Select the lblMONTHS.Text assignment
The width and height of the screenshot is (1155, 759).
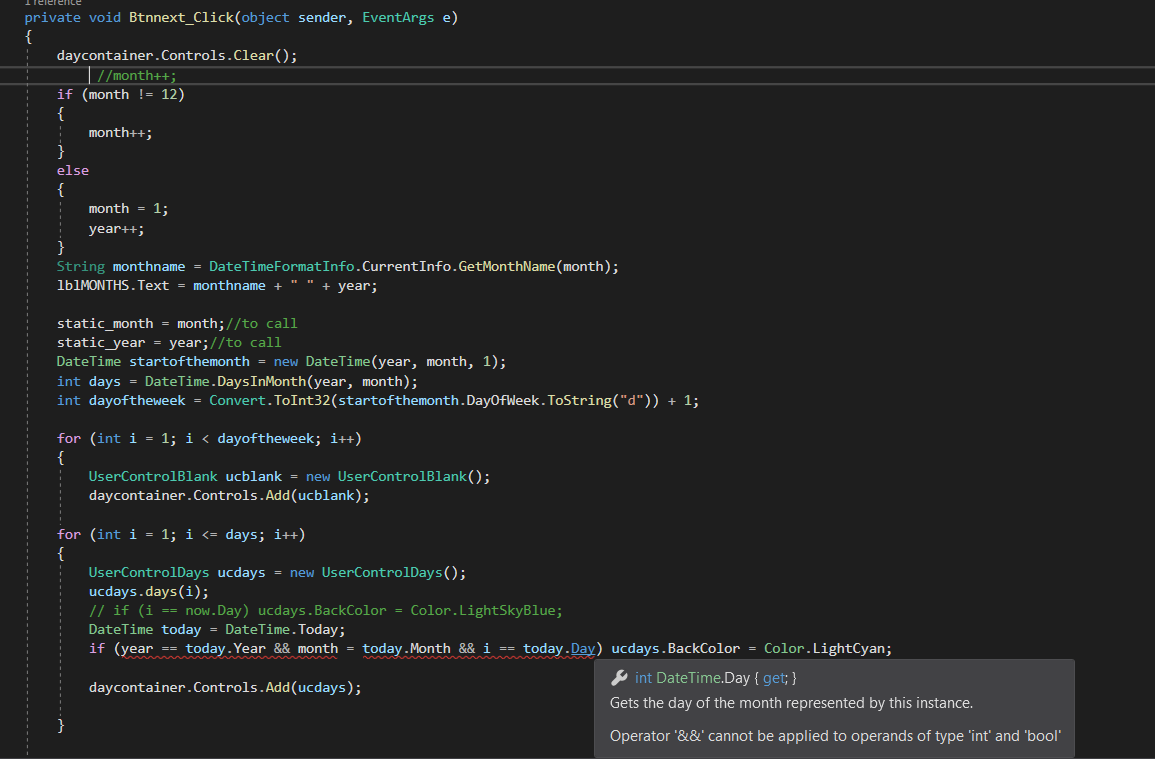click(x=113, y=285)
